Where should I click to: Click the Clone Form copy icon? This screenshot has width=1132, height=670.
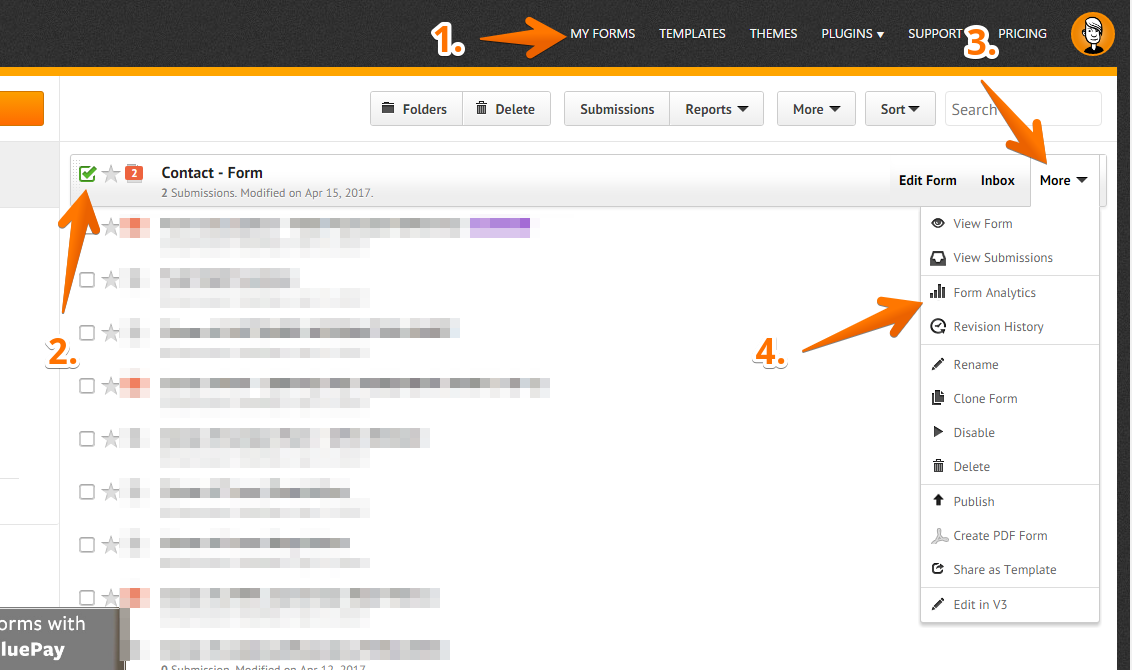click(x=938, y=399)
